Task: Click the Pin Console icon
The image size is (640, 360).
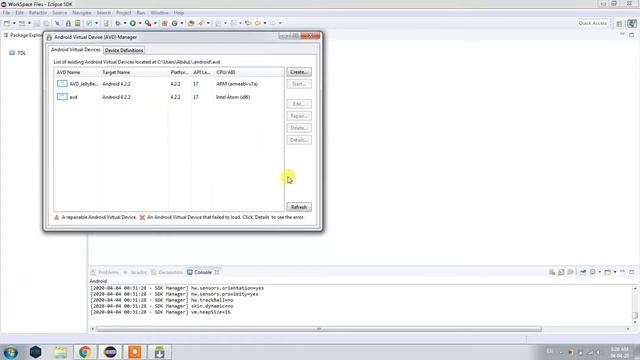Action: [x=583, y=272]
